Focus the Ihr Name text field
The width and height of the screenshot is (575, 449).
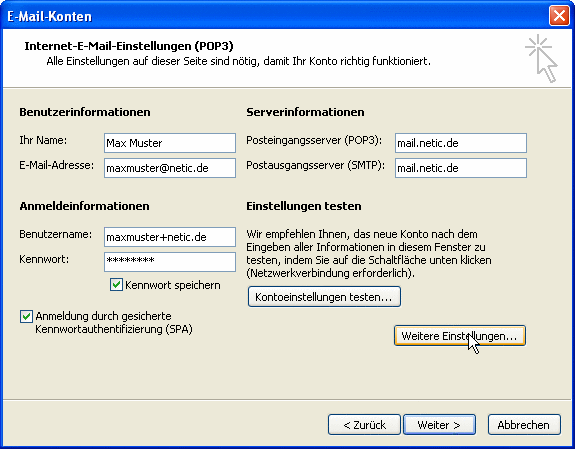170,143
